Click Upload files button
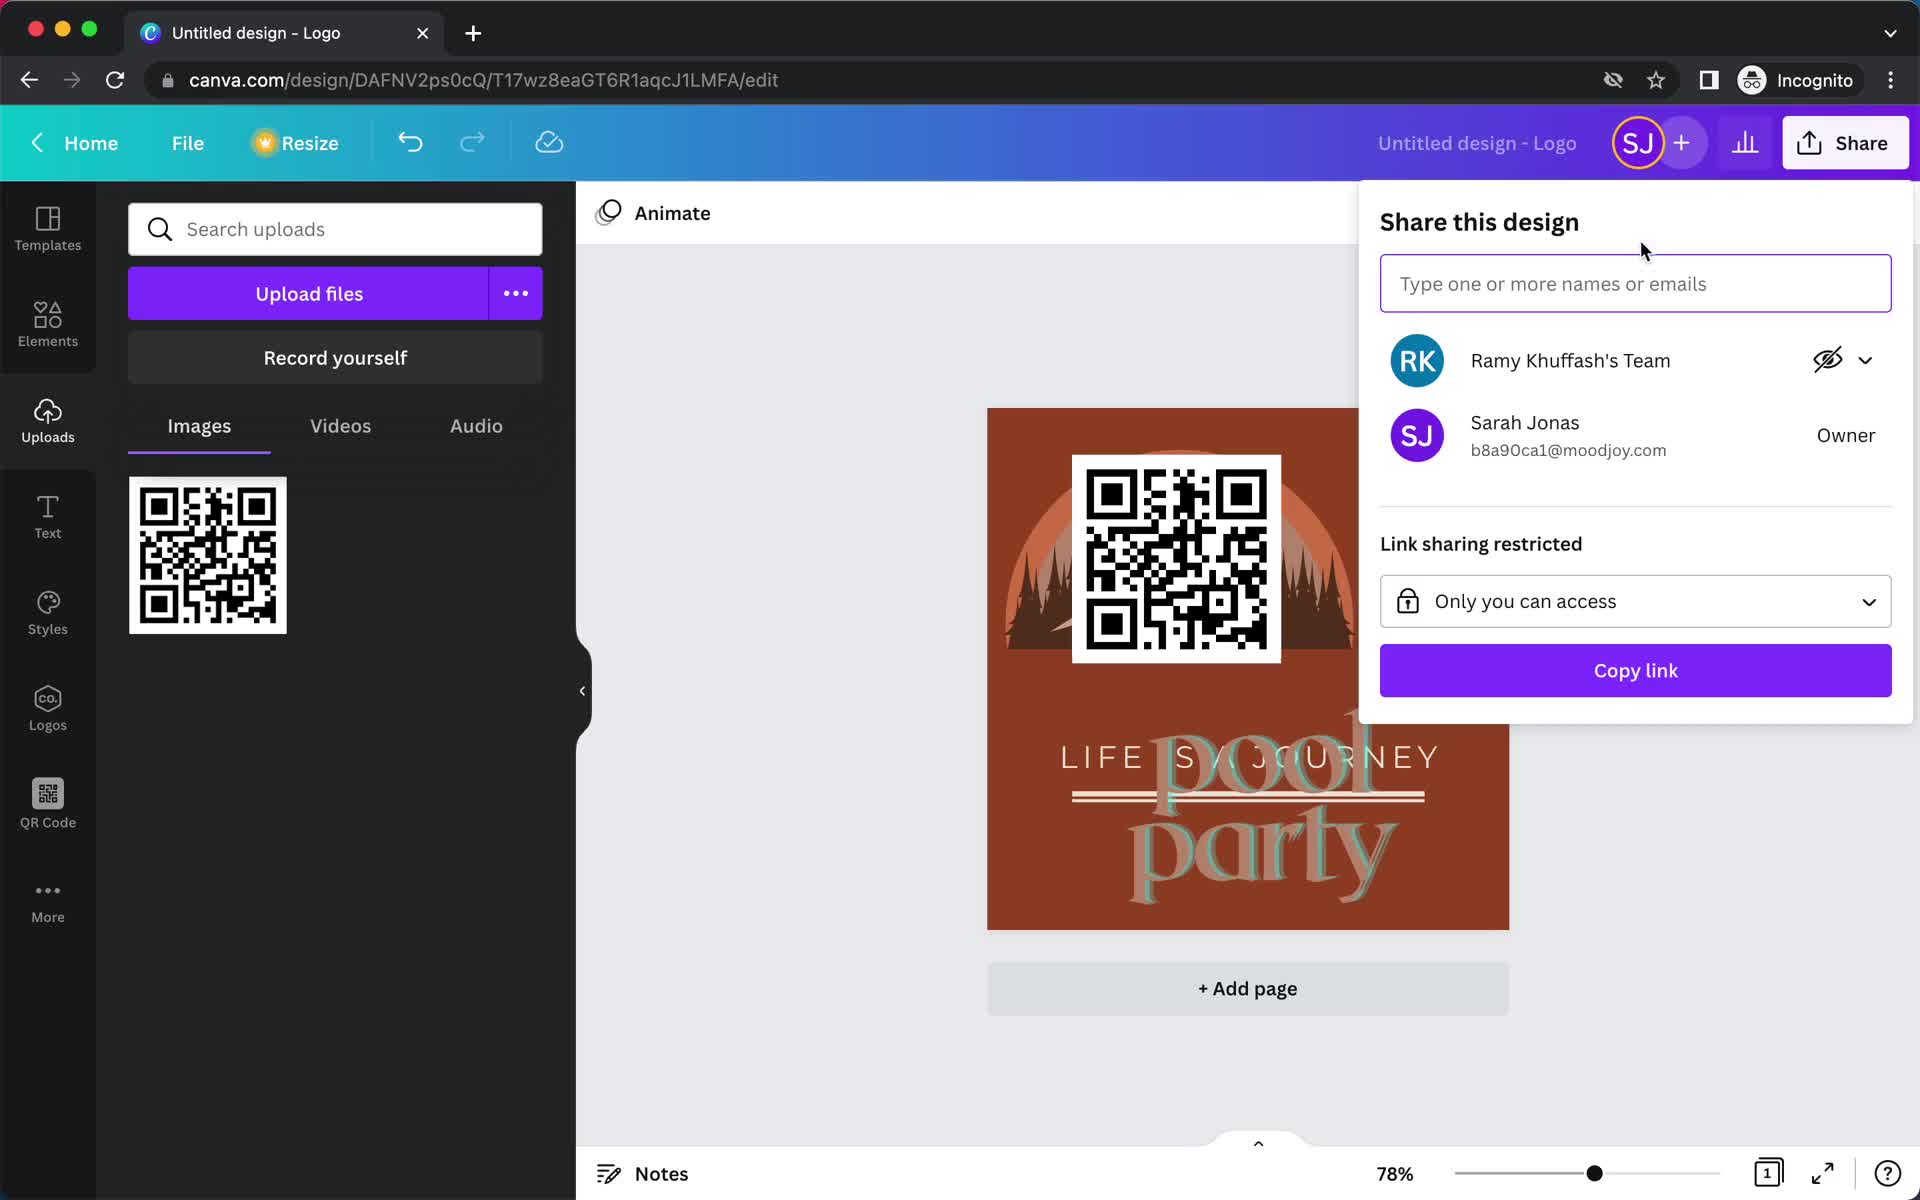Image resolution: width=1920 pixels, height=1200 pixels. click(x=310, y=293)
